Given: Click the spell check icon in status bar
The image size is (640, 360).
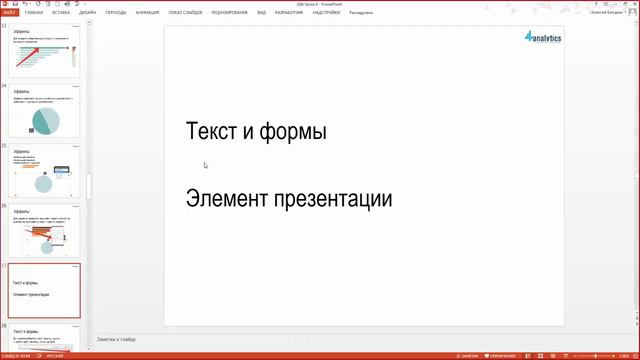Looking at the screenshot, I should point(39,356).
